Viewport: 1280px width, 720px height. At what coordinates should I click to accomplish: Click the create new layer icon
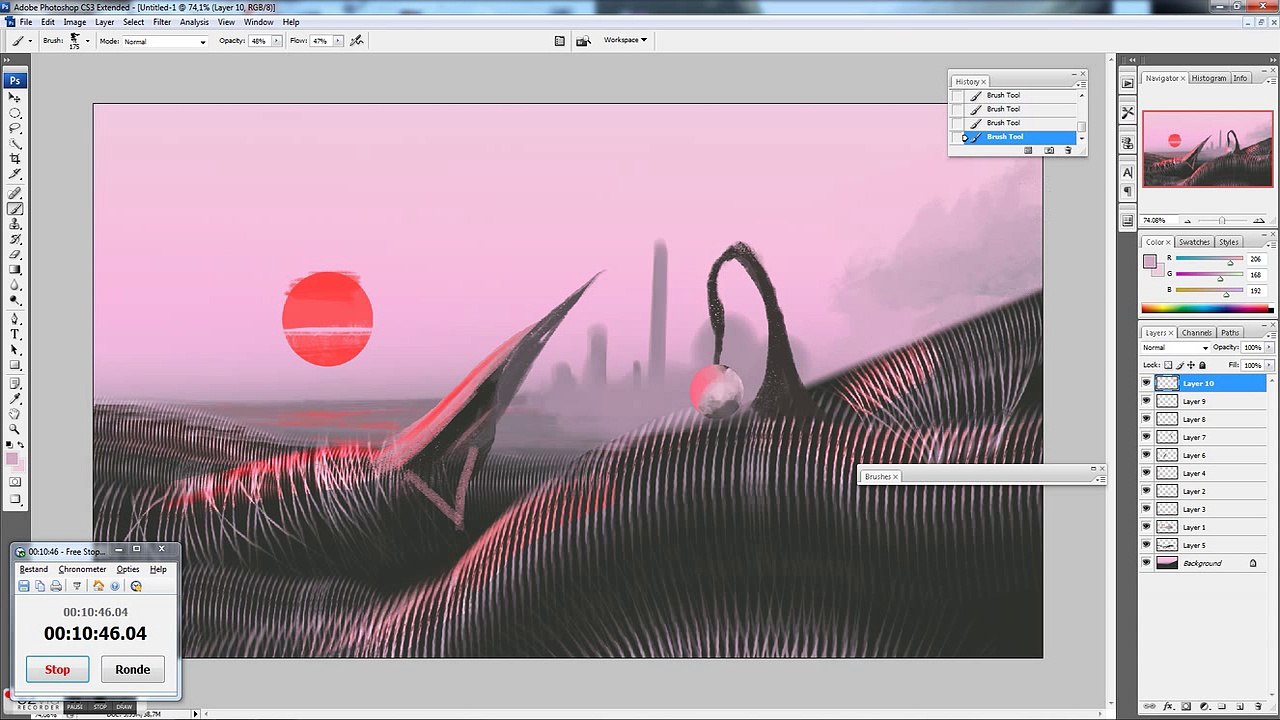1240,706
